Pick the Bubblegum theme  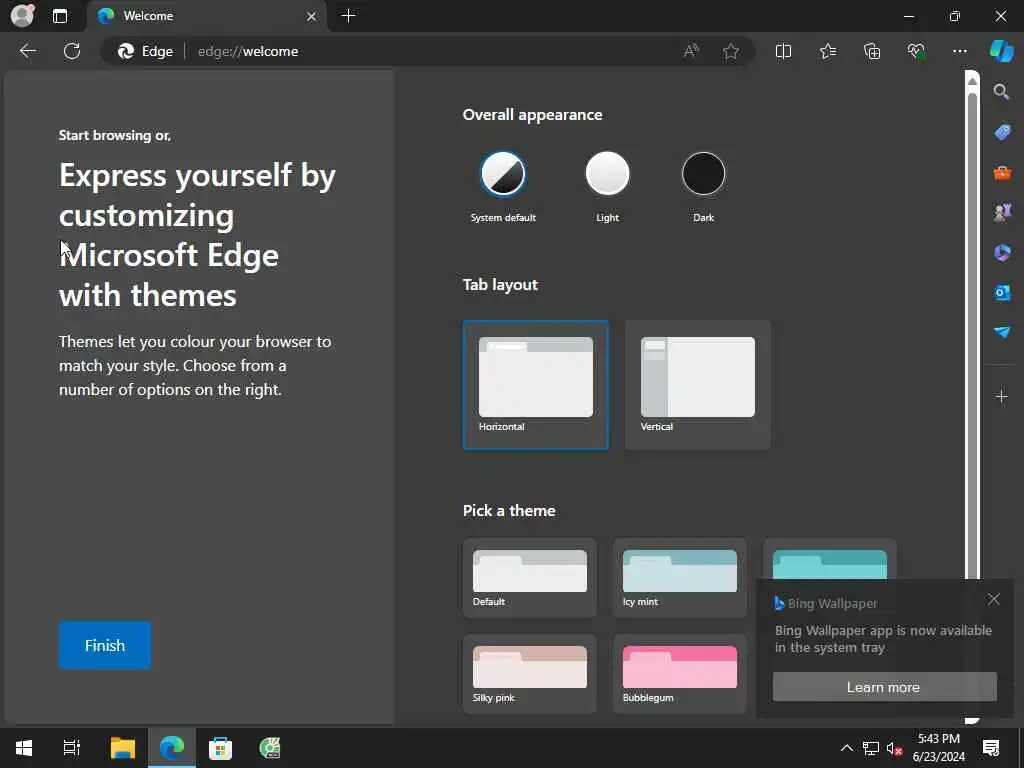(x=680, y=674)
